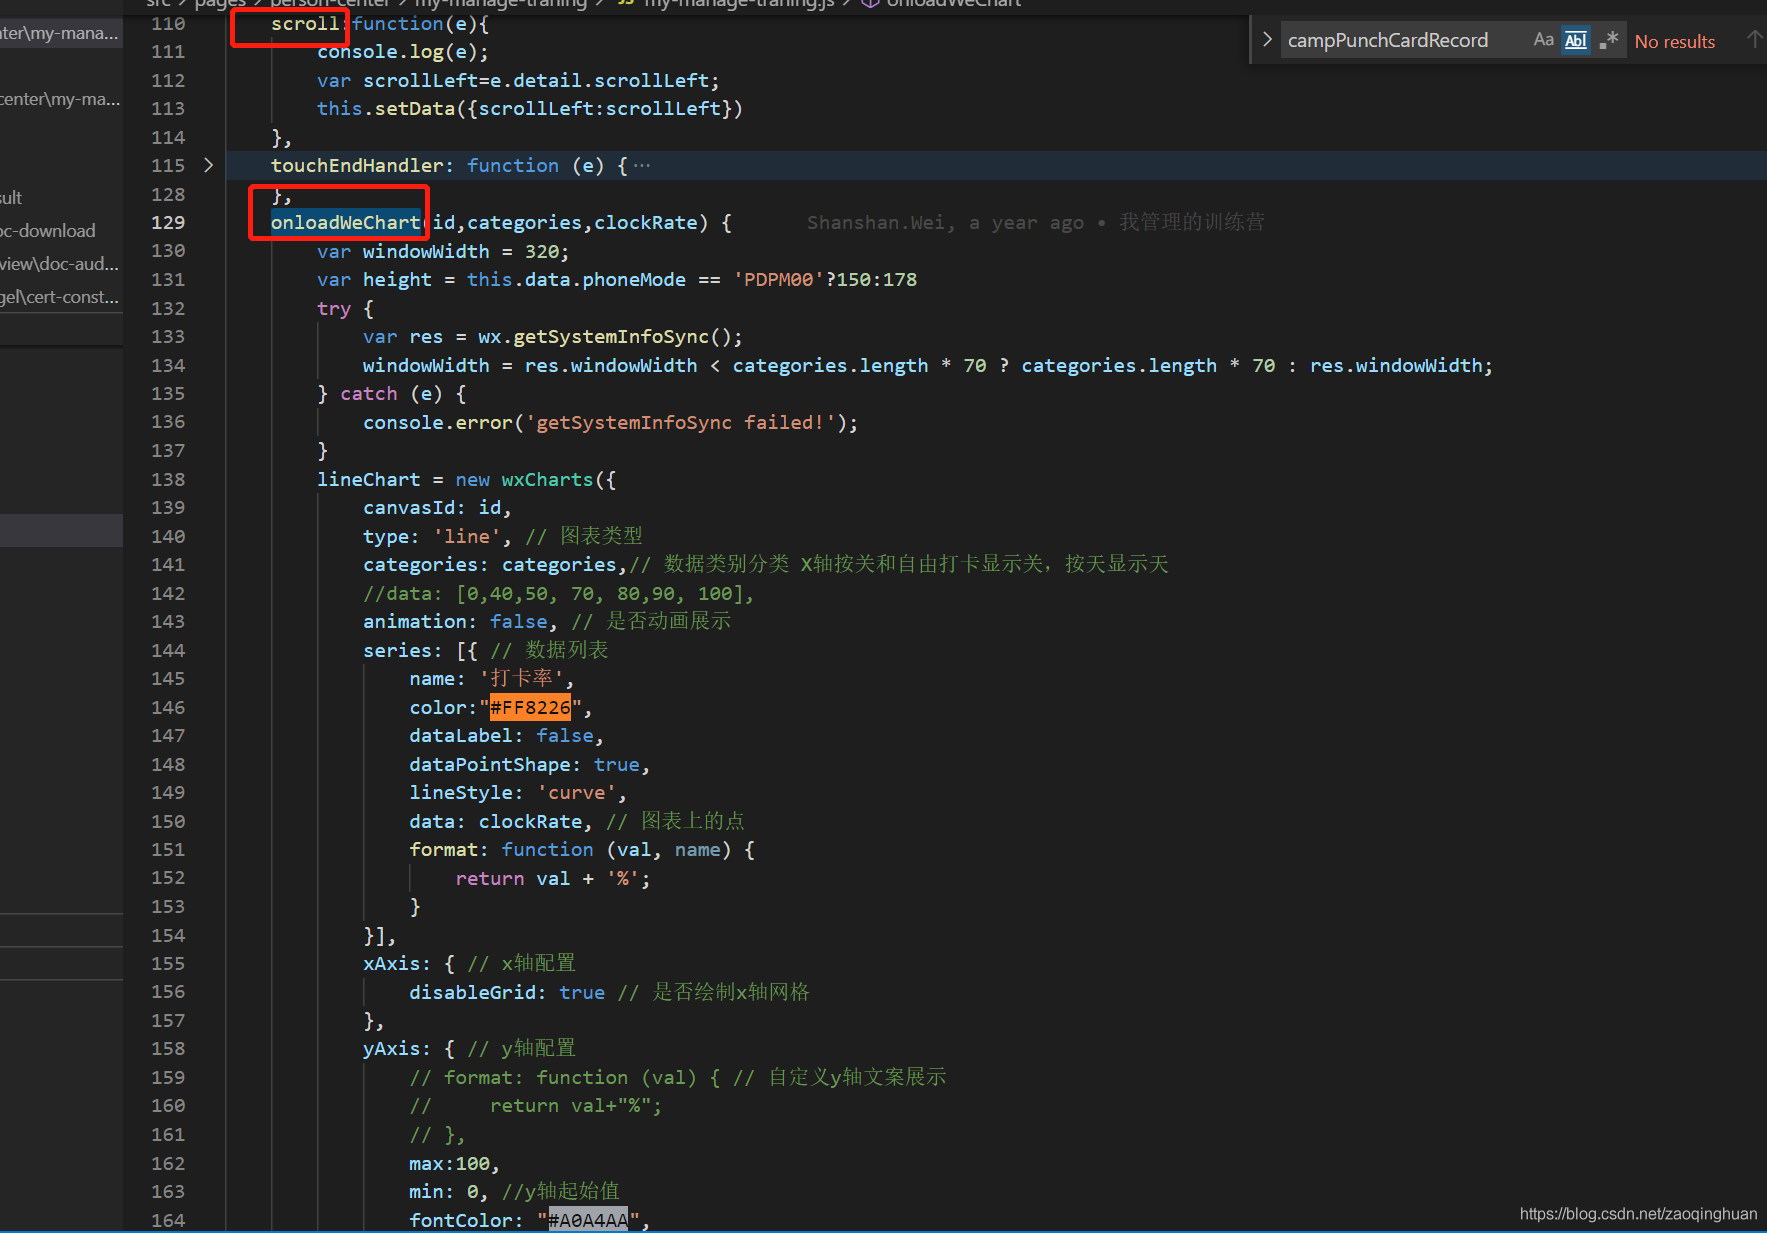Click the 'PDPM00' string on line 131
Screen dimensions: 1767x1233
coord(778,279)
